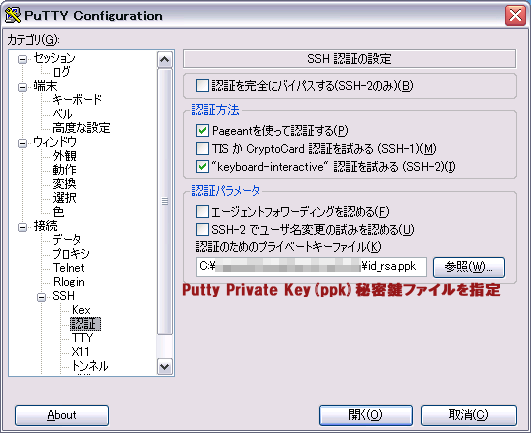Select 認証 category in tree

click(x=85, y=324)
